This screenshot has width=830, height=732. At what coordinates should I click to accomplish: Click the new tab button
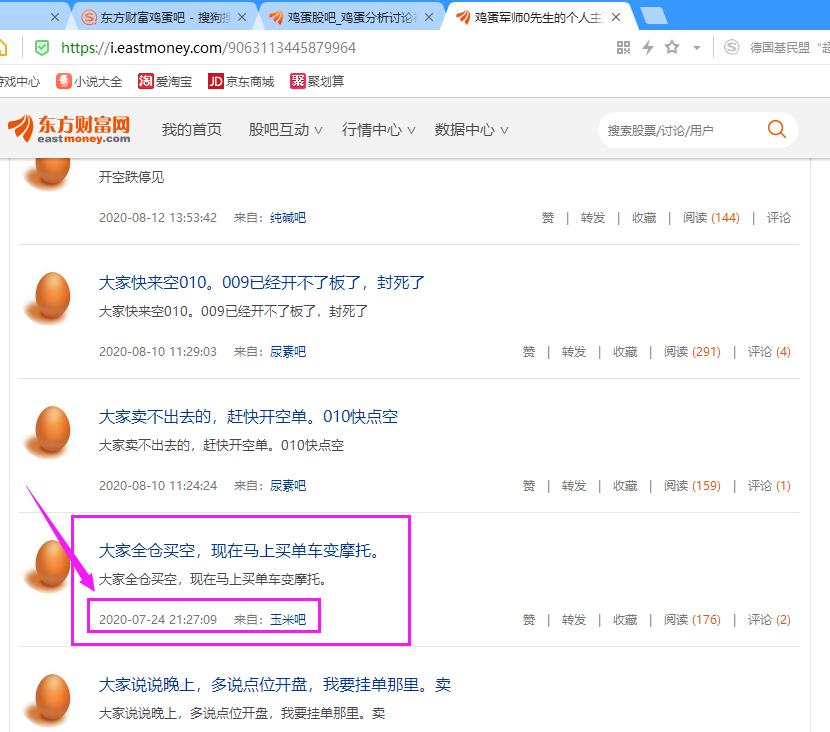[655, 17]
